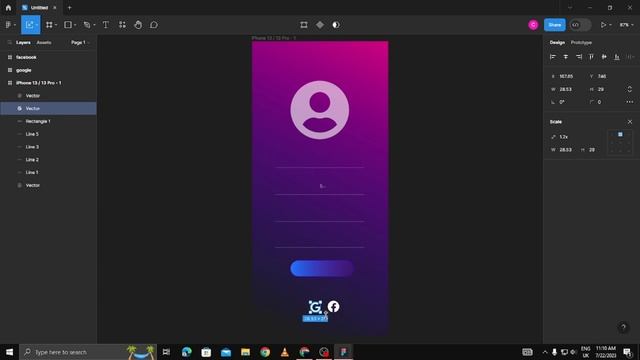This screenshot has height=360, width=640.
Task: Open the Windows Start menu
Action: pos(9,352)
